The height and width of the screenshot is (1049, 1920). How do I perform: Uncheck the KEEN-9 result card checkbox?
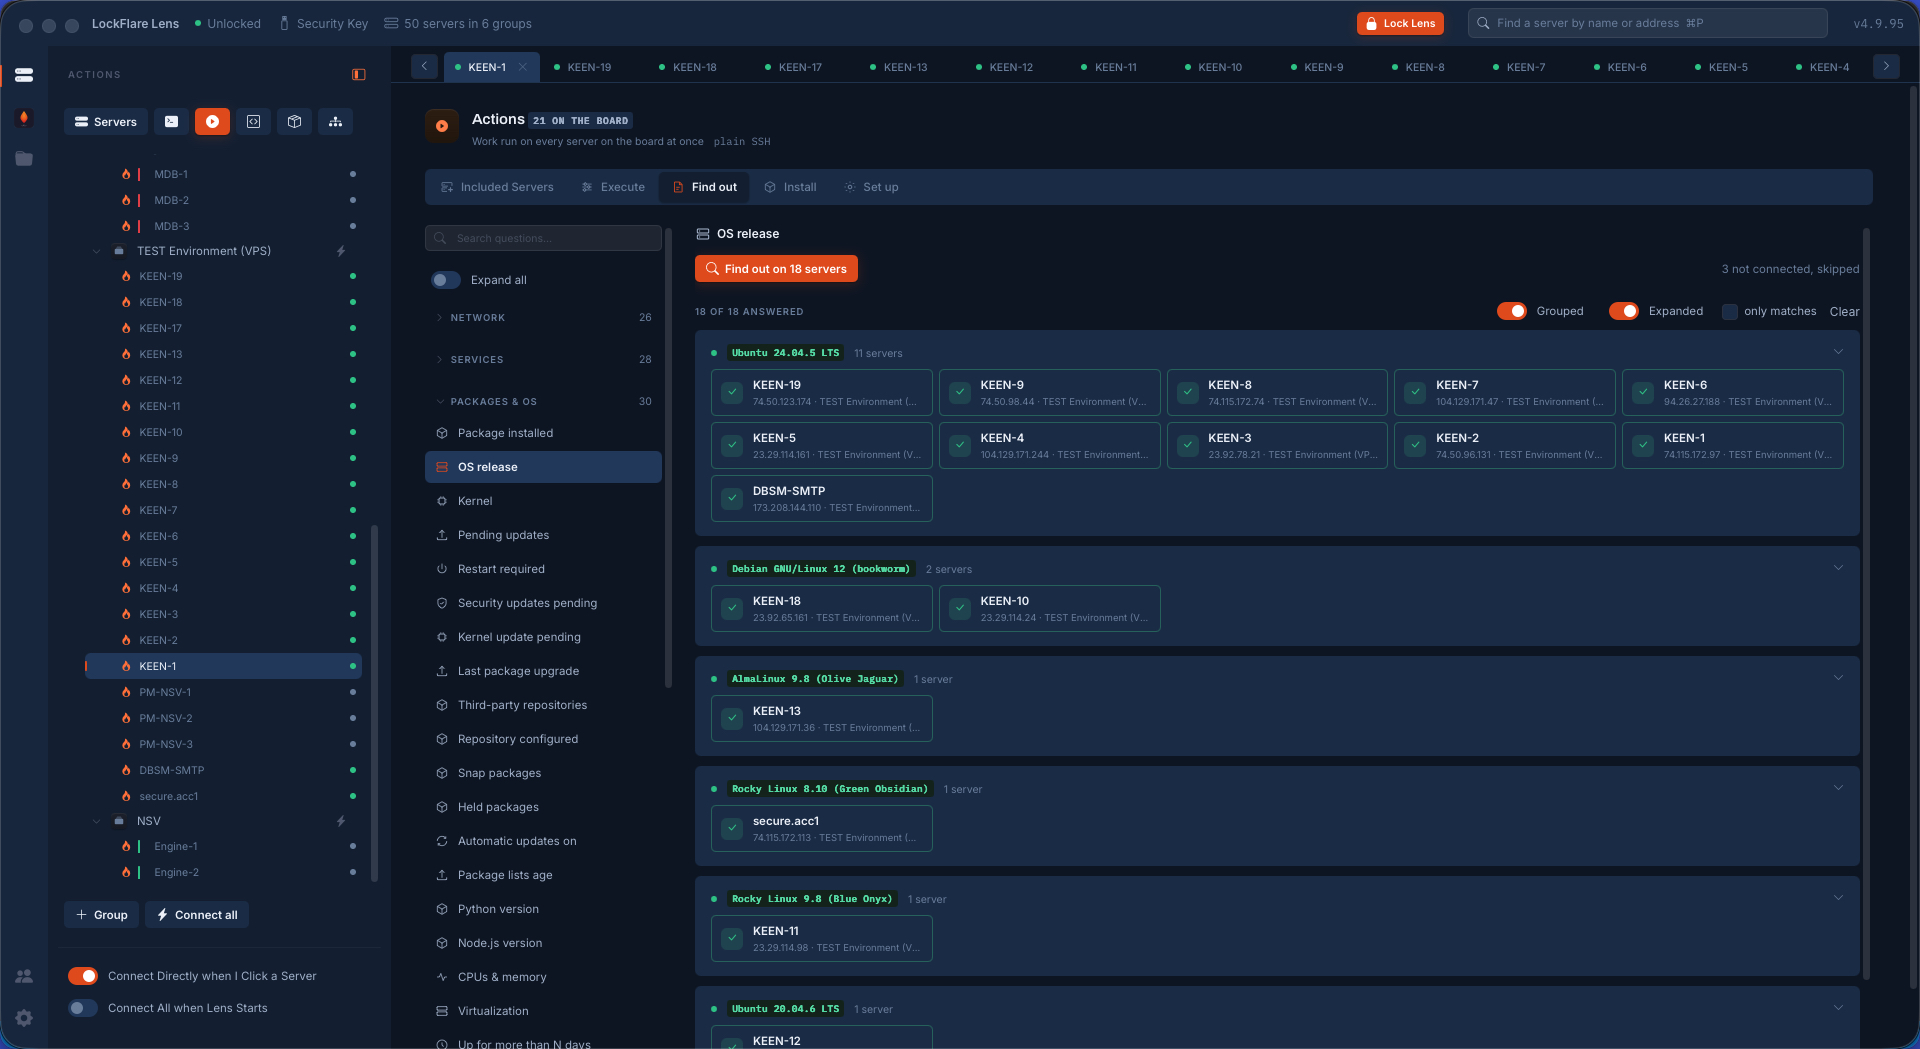tap(960, 392)
